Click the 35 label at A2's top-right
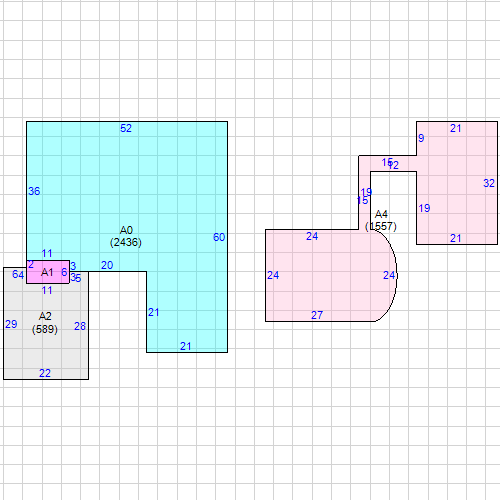 coord(76,278)
